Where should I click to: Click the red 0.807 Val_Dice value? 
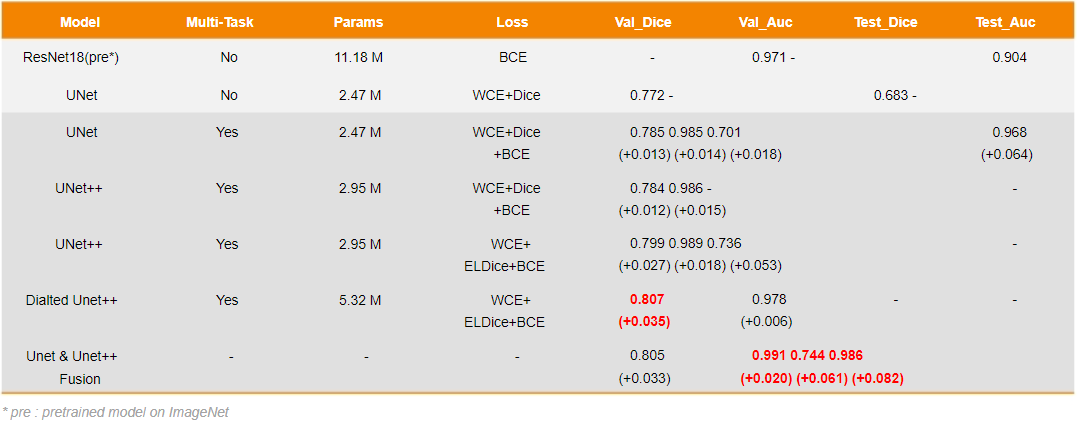coord(647,299)
